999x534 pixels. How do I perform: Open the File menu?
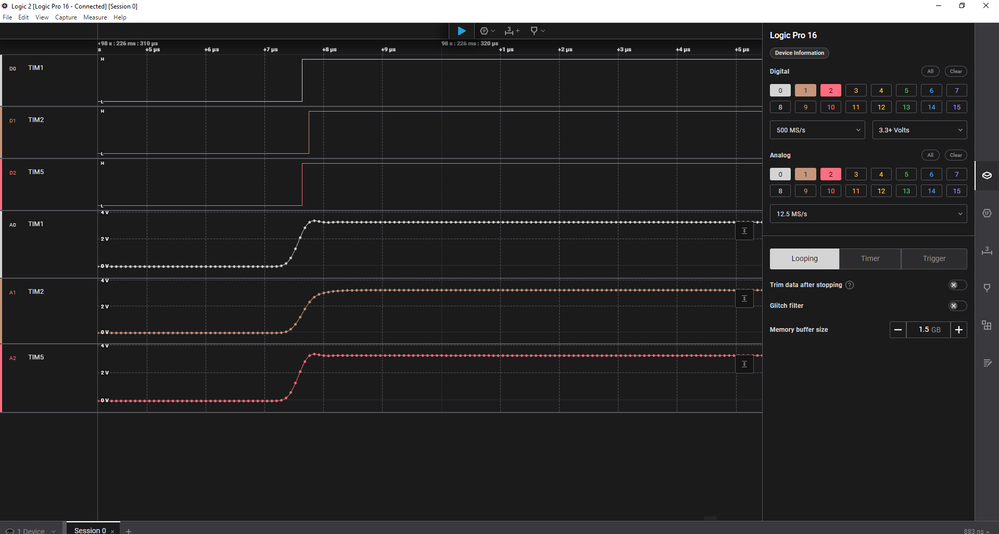pos(8,17)
